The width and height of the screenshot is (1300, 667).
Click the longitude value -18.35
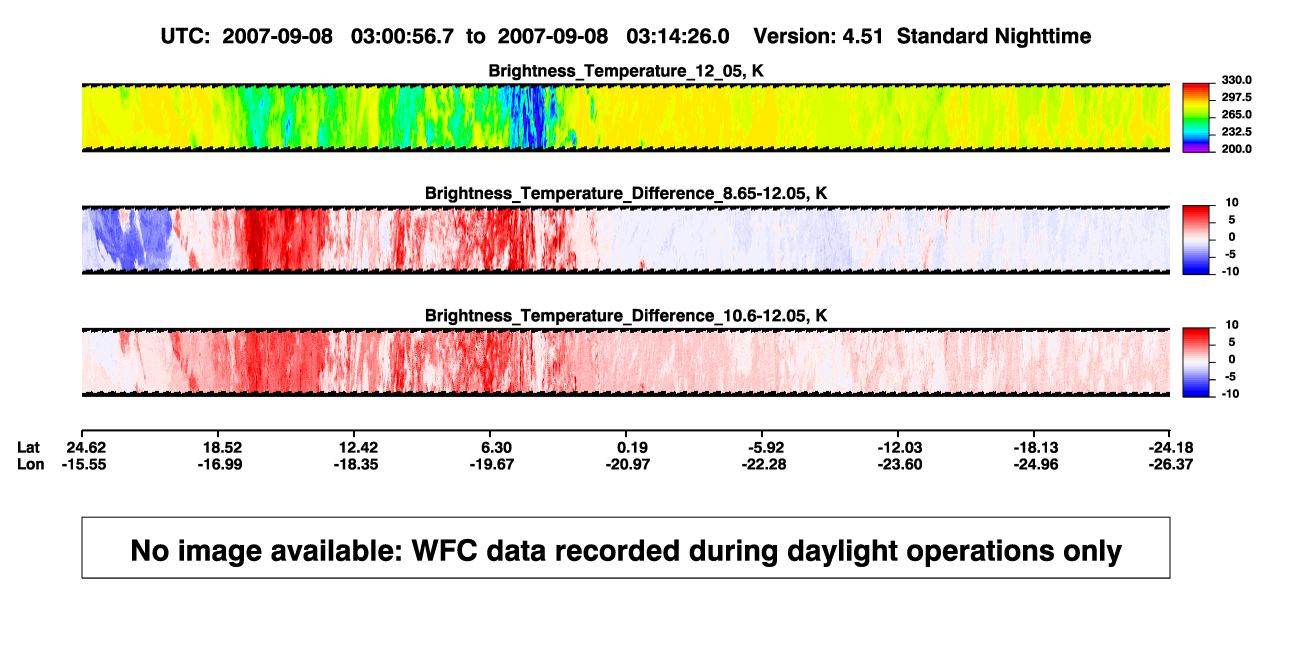(358, 464)
